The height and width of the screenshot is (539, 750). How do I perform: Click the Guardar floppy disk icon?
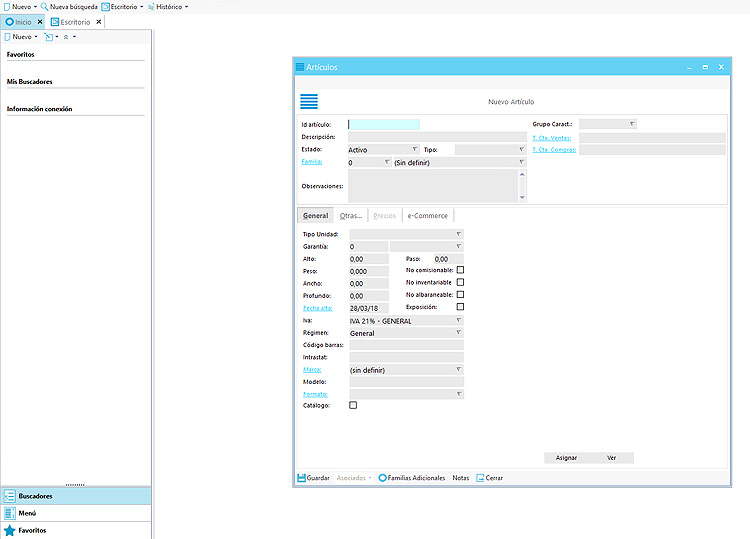tap(301, 478)
